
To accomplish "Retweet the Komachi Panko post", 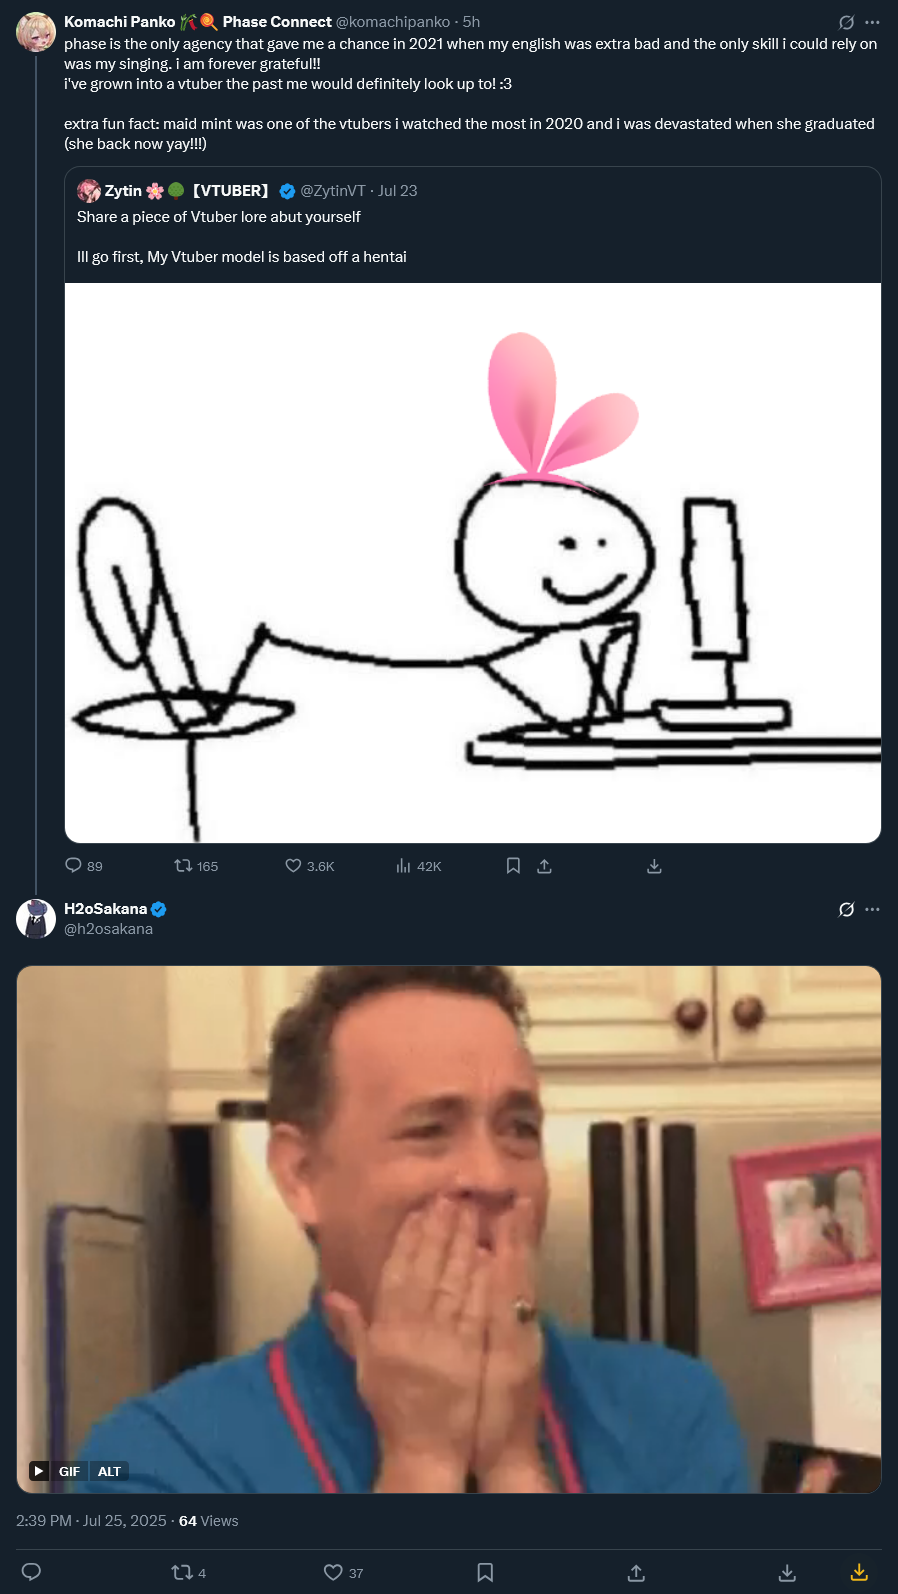I will 196,866.
